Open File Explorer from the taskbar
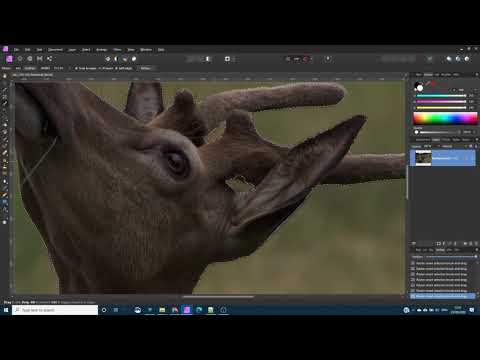The height and width of the screenshot is (360, 480). click(162, 310)
